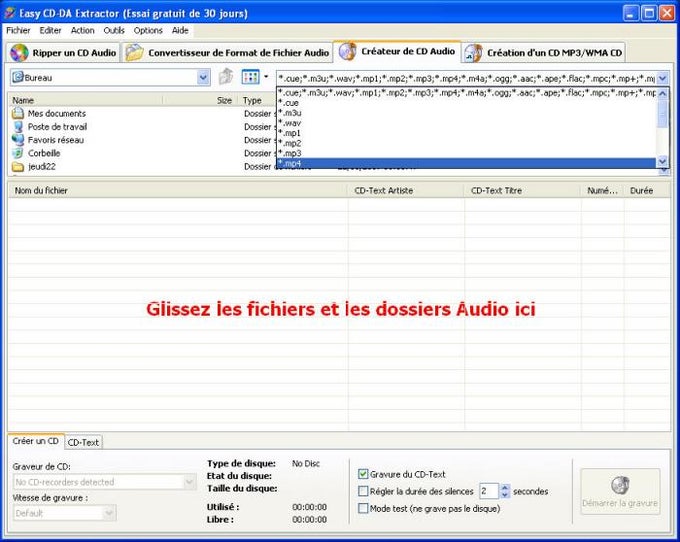Open the Vitesse de gravure dropdown

pos(109,513)
